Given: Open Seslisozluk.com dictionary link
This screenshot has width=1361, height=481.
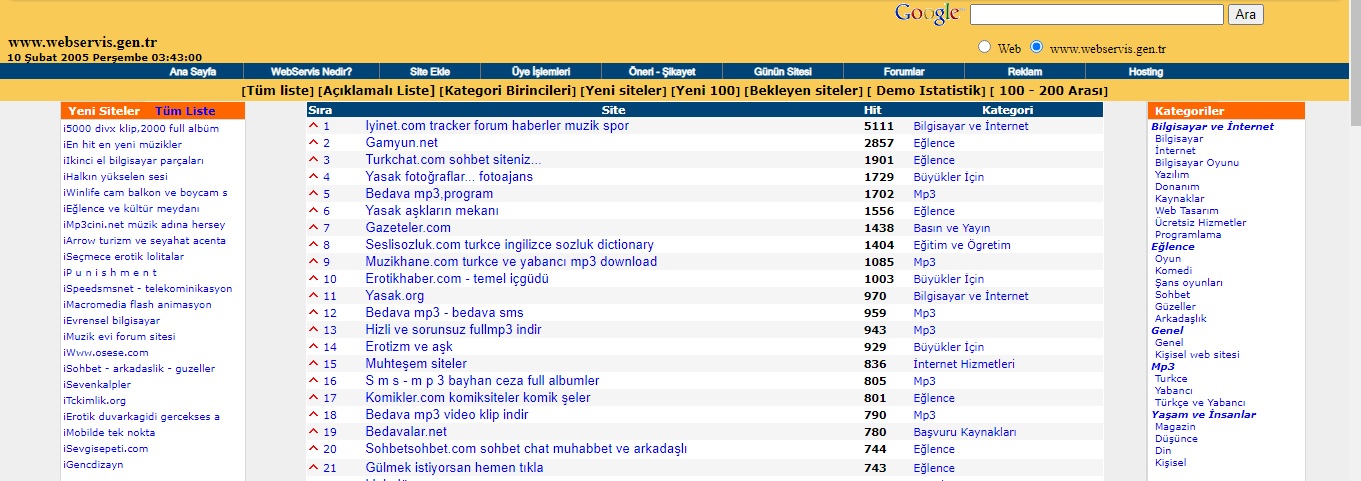Looking at the screenshot, I should (x=509, y=245).
